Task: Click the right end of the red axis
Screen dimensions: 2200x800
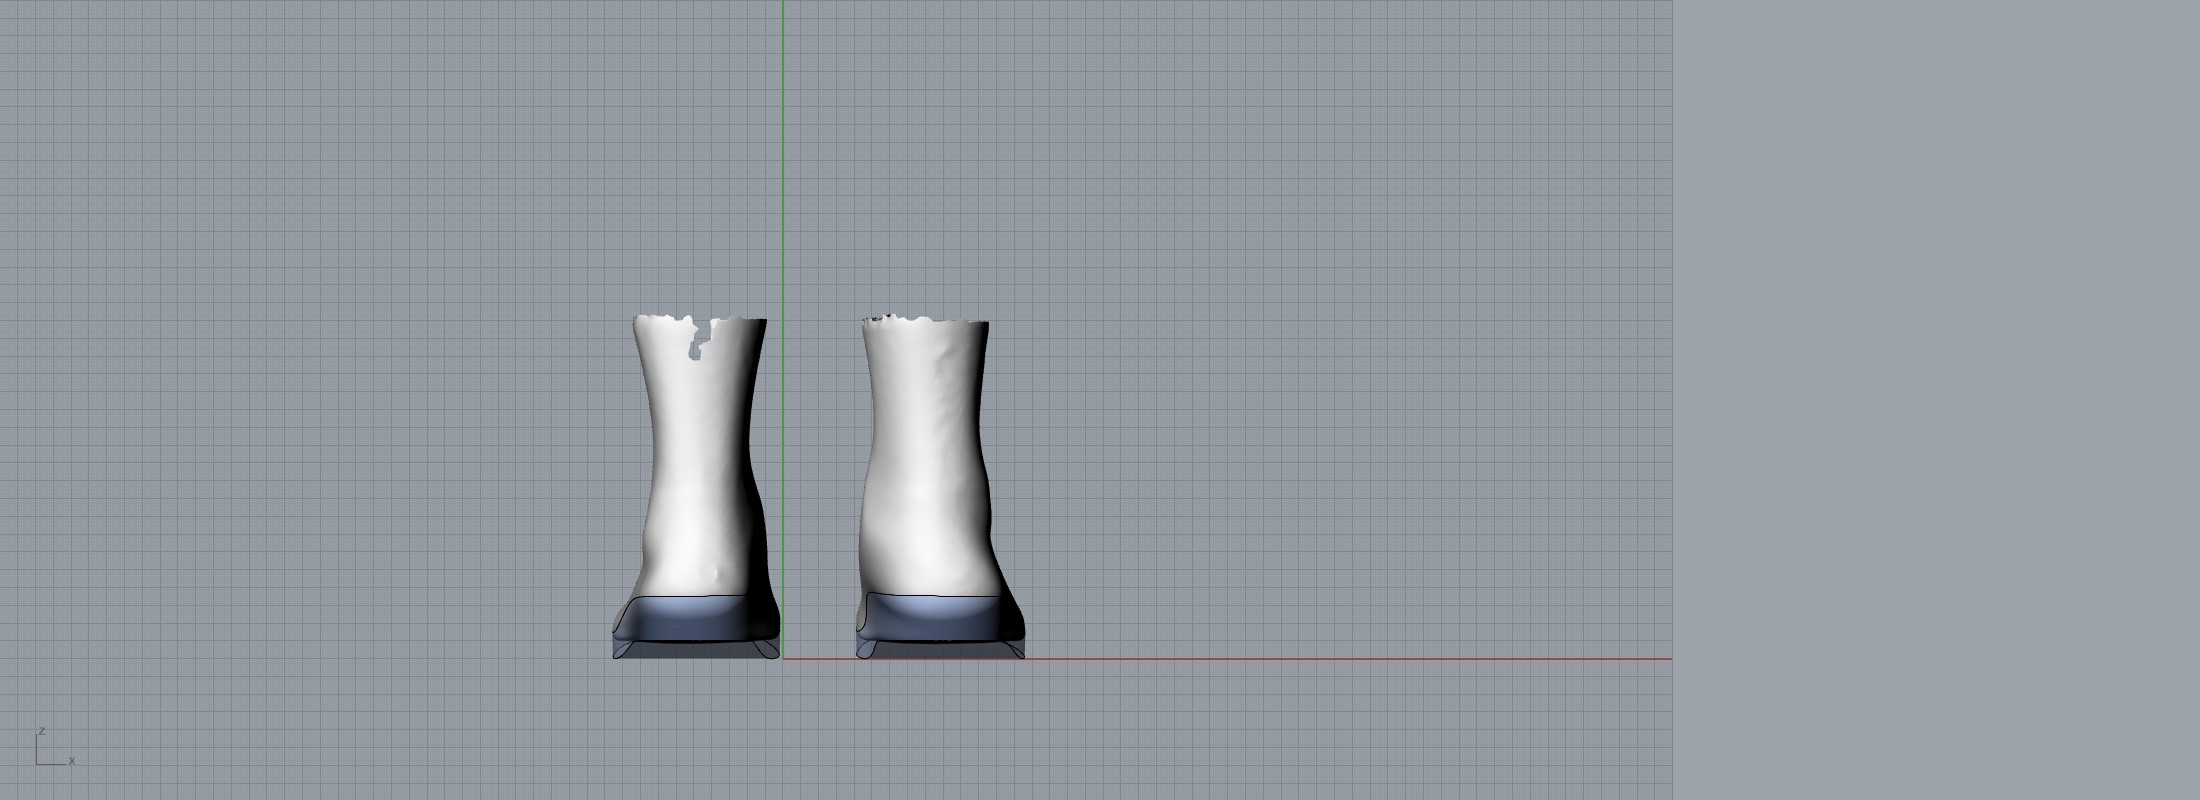Action: point(1668,659)
